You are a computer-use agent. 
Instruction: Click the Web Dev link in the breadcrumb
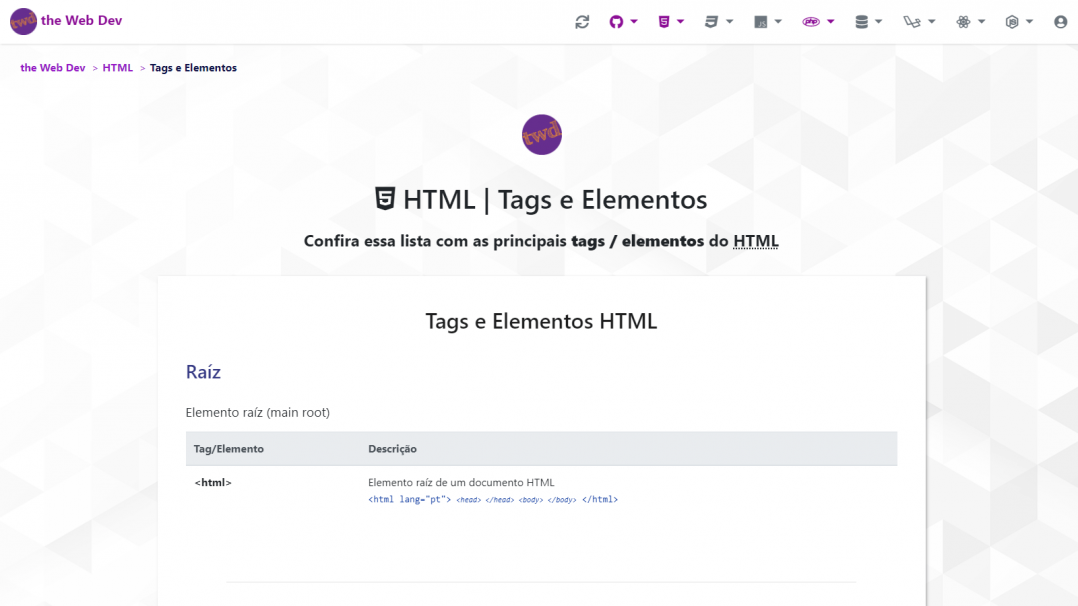(x=52, y=67)
